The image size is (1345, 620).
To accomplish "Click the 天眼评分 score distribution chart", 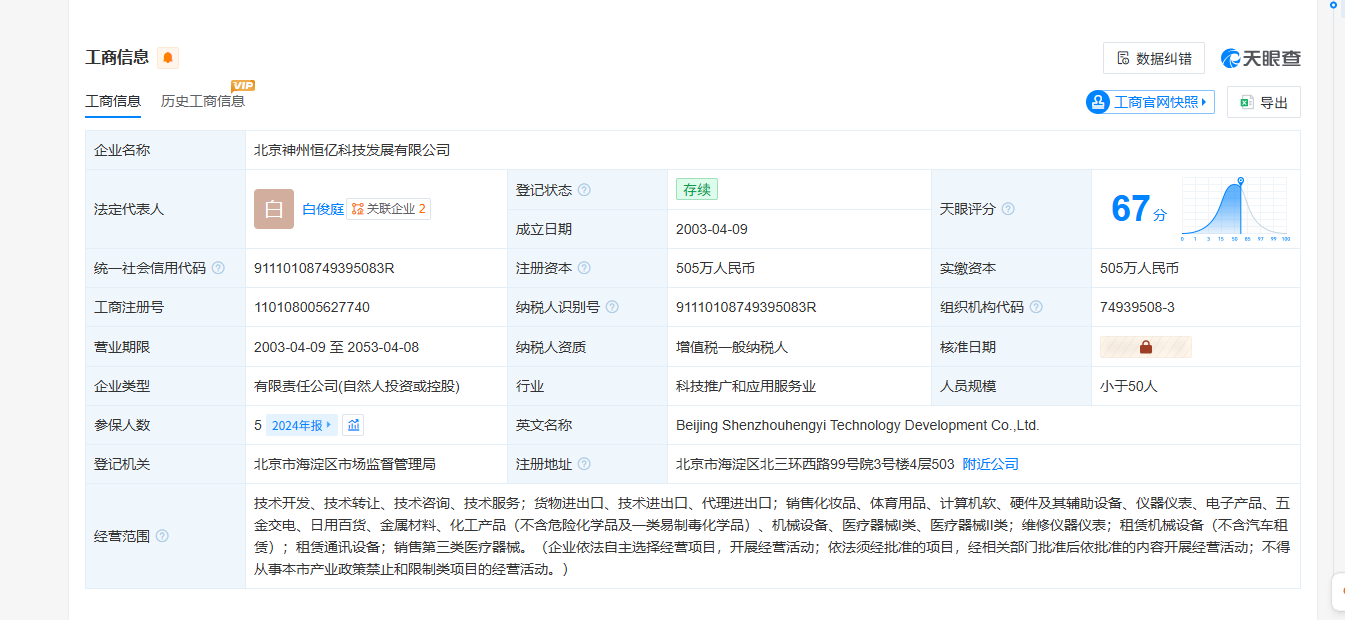I will 1234,209.
